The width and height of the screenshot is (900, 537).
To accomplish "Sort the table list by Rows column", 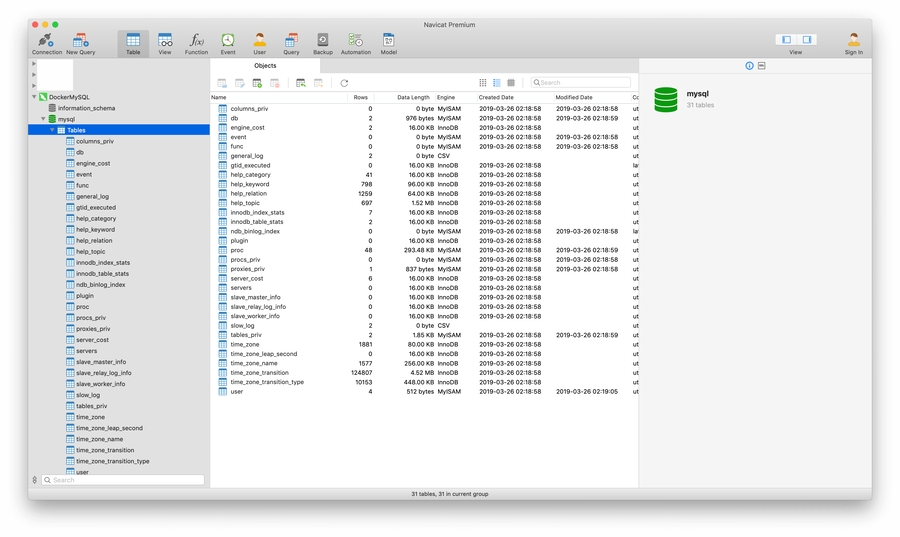I will coord(361,97).
